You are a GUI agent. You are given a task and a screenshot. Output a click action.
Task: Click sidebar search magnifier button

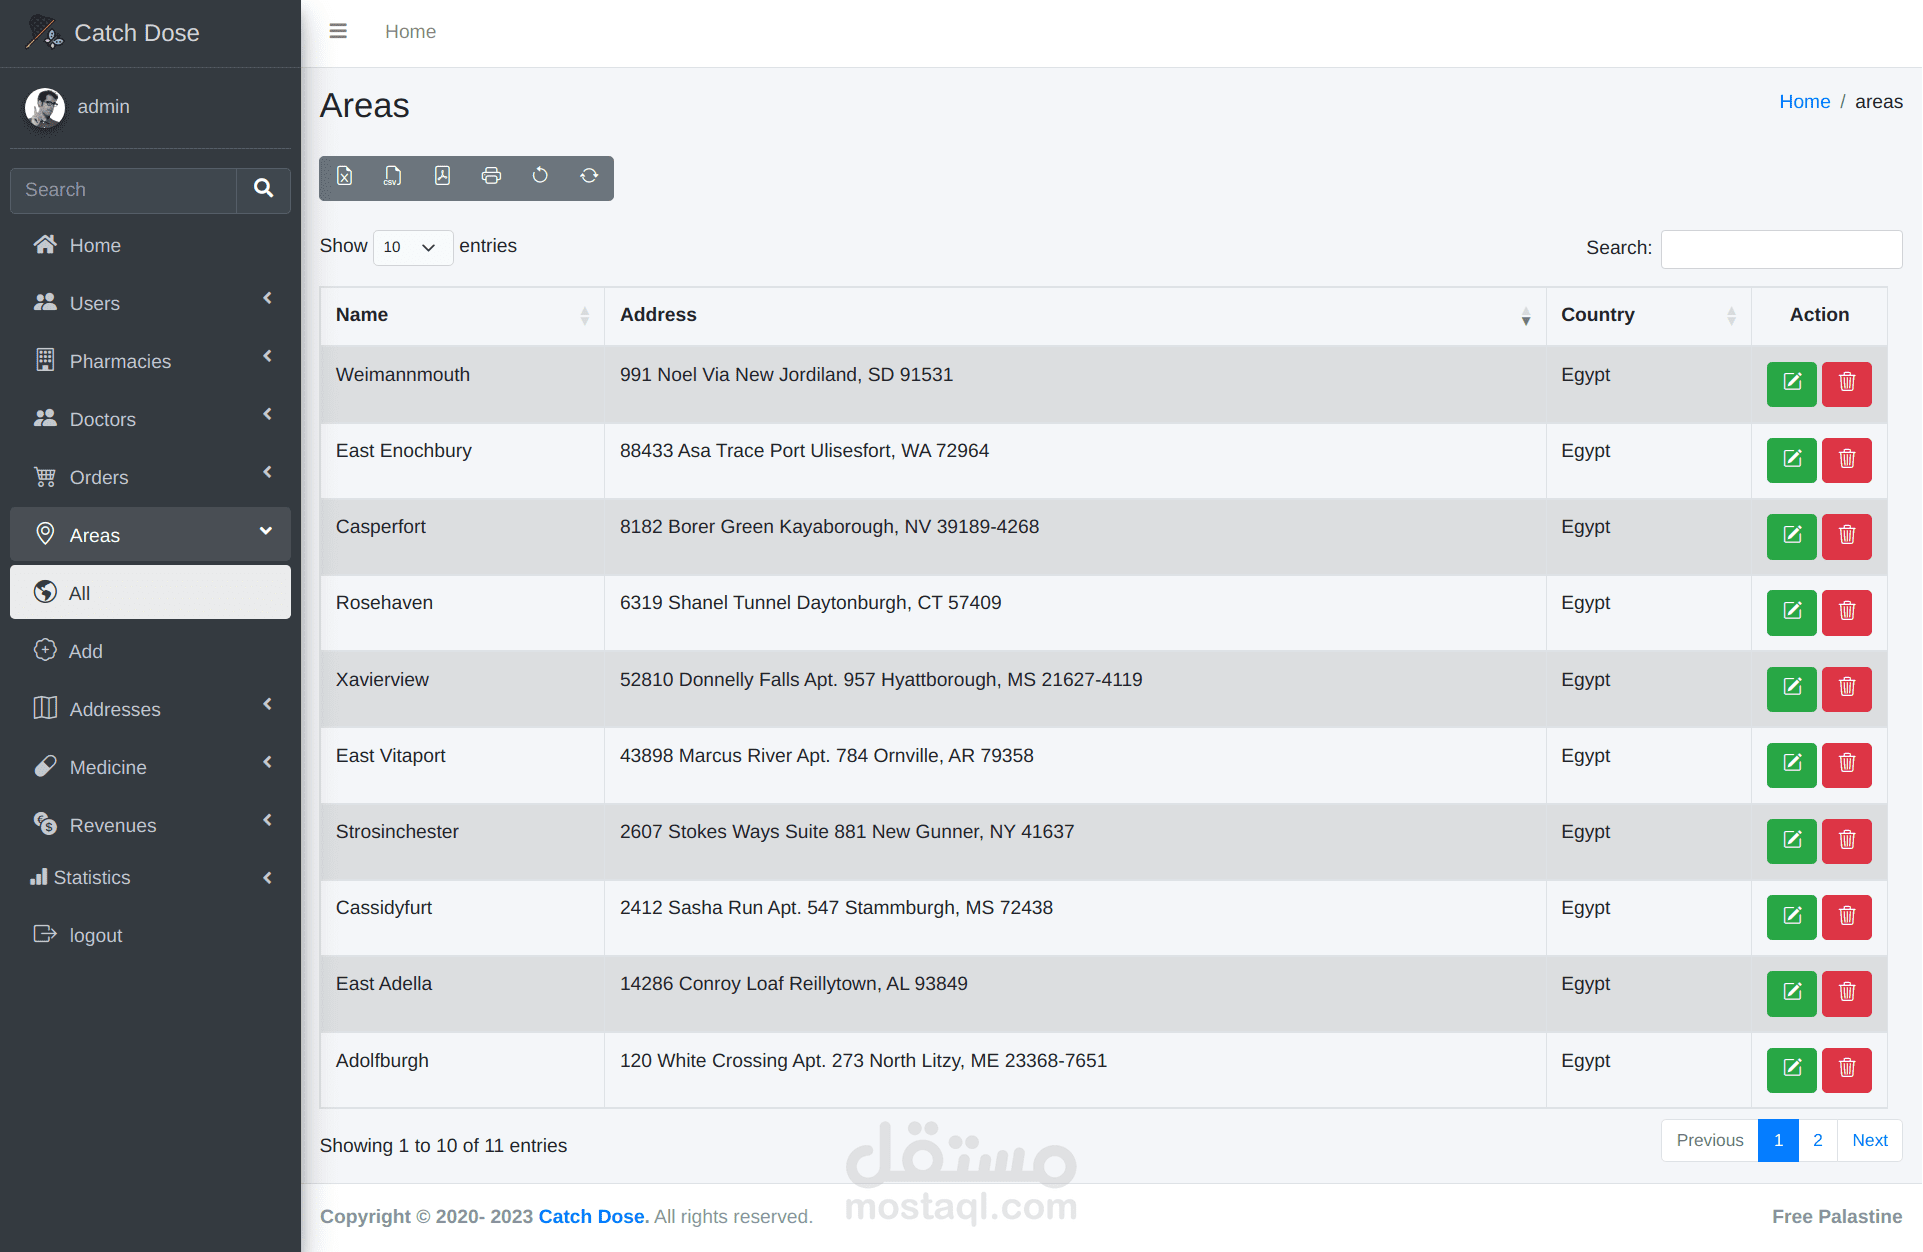[263, 189]
